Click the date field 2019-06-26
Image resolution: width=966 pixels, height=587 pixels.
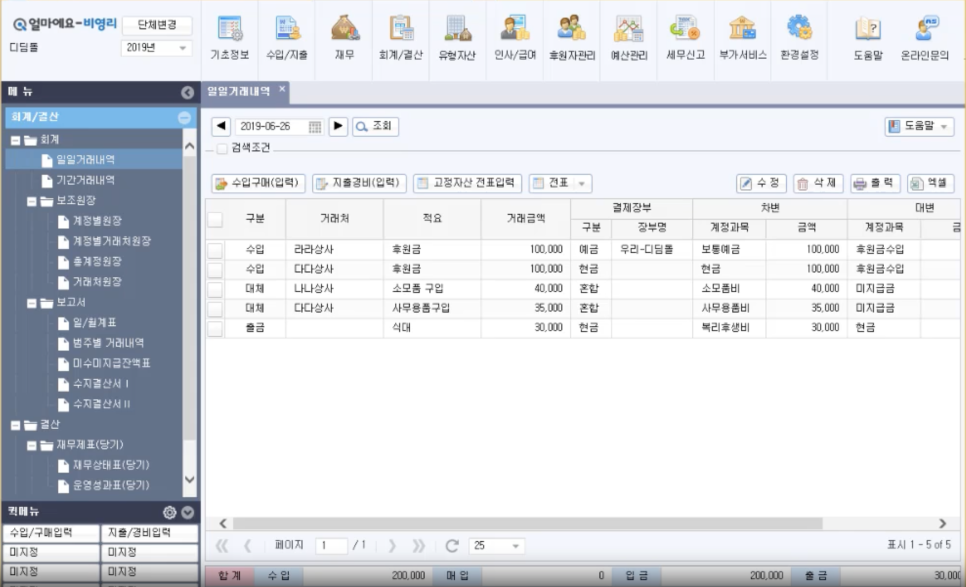pos(272,126)
